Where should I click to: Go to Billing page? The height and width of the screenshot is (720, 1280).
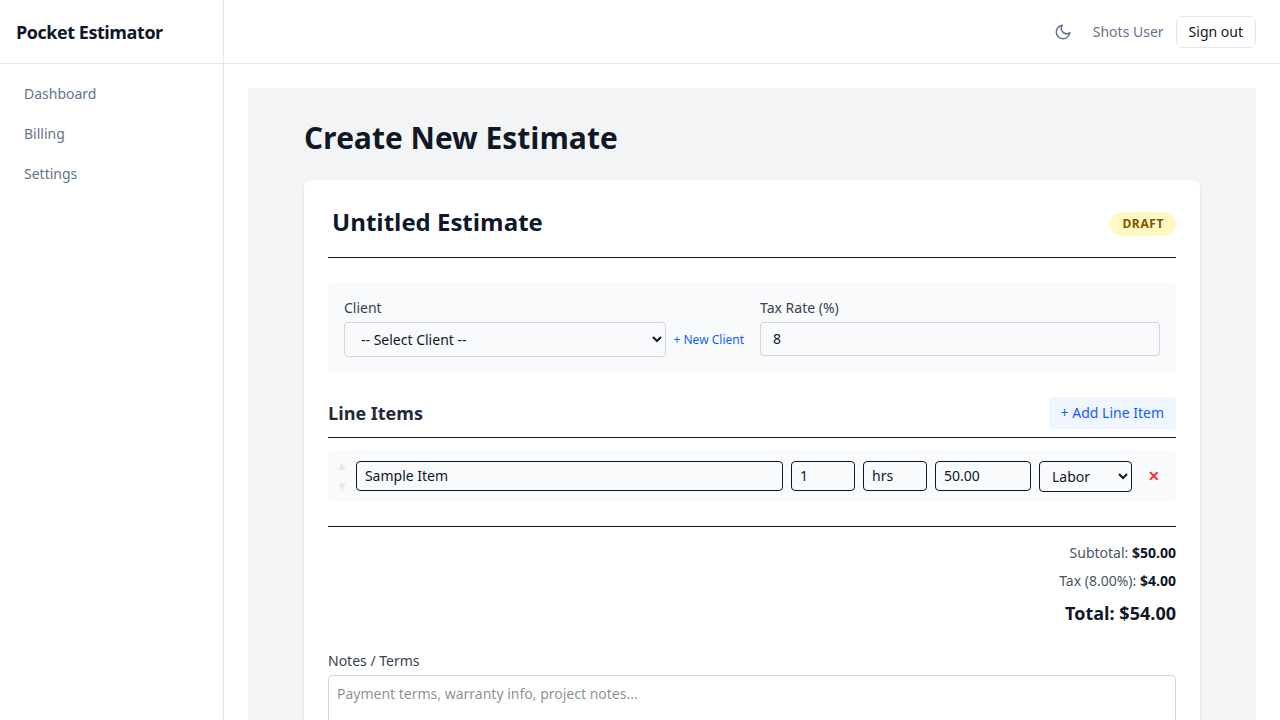tap(44, 134)
